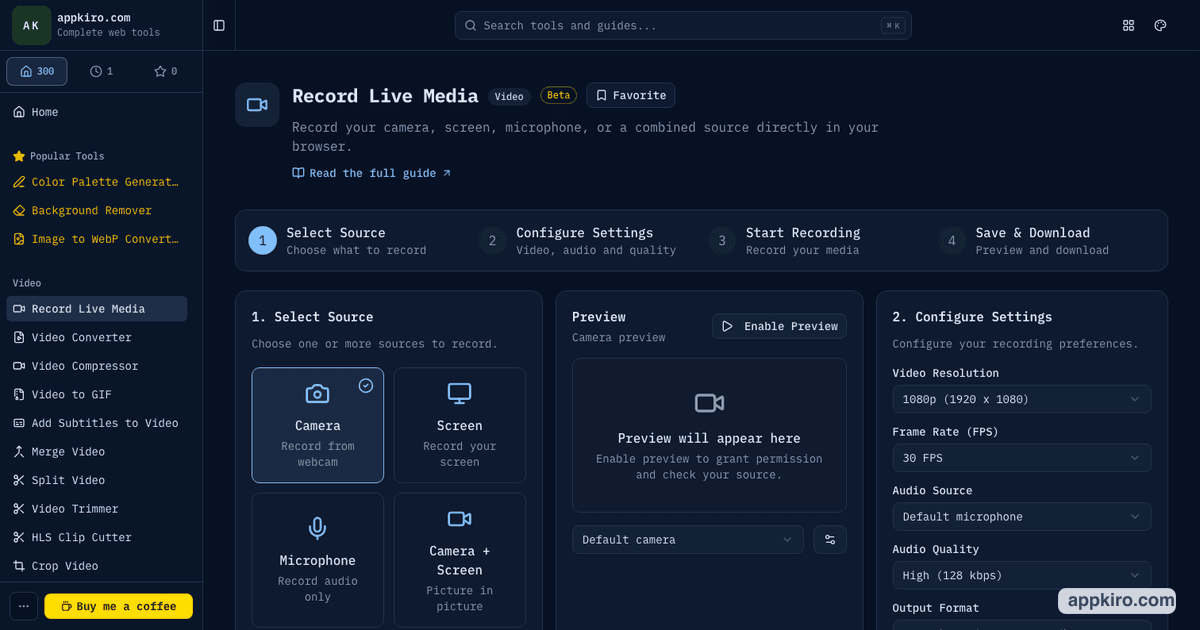Click the Enable Preview button
1200x630 pixels.
coord(779,326)
